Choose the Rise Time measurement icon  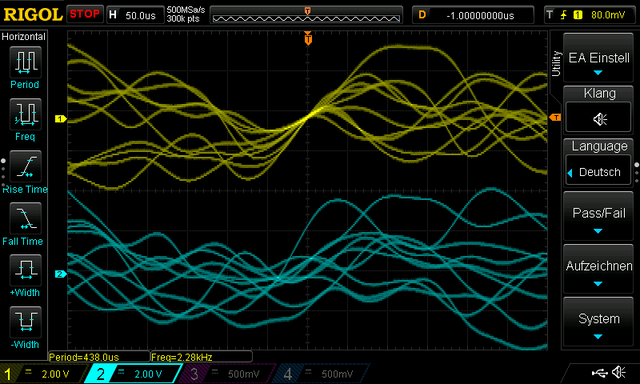click(25, 166)
